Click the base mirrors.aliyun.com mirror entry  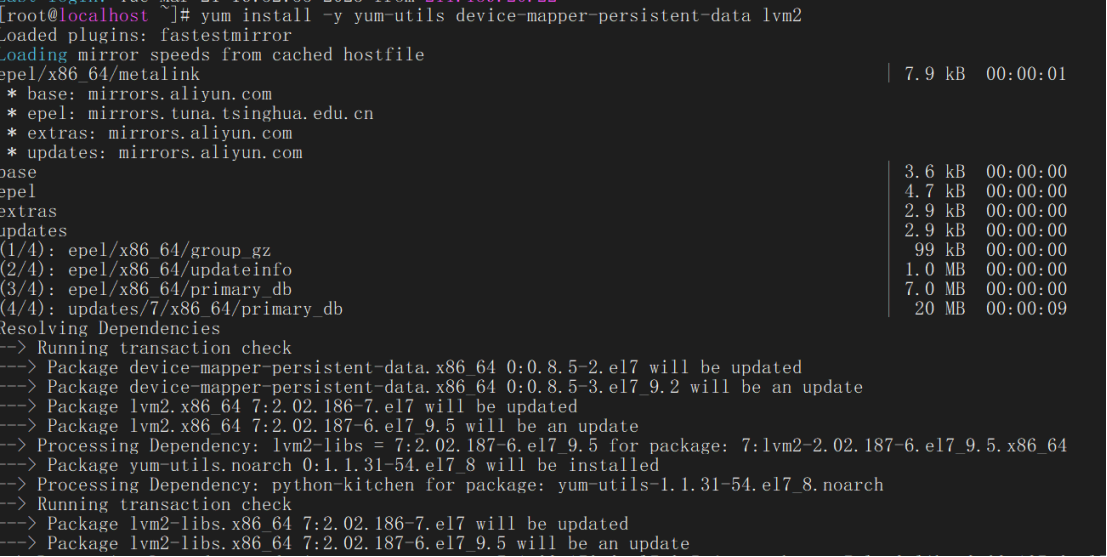139,94
